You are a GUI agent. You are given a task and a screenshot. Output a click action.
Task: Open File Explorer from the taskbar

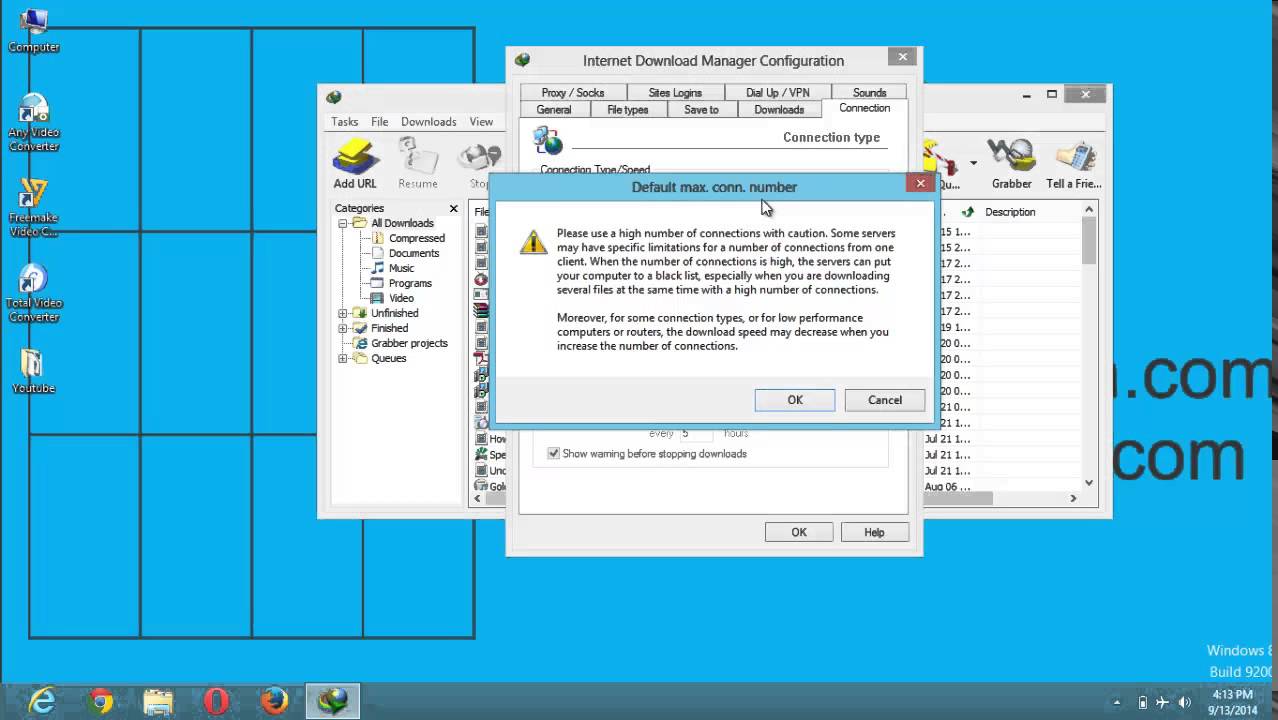pos(158,700)
